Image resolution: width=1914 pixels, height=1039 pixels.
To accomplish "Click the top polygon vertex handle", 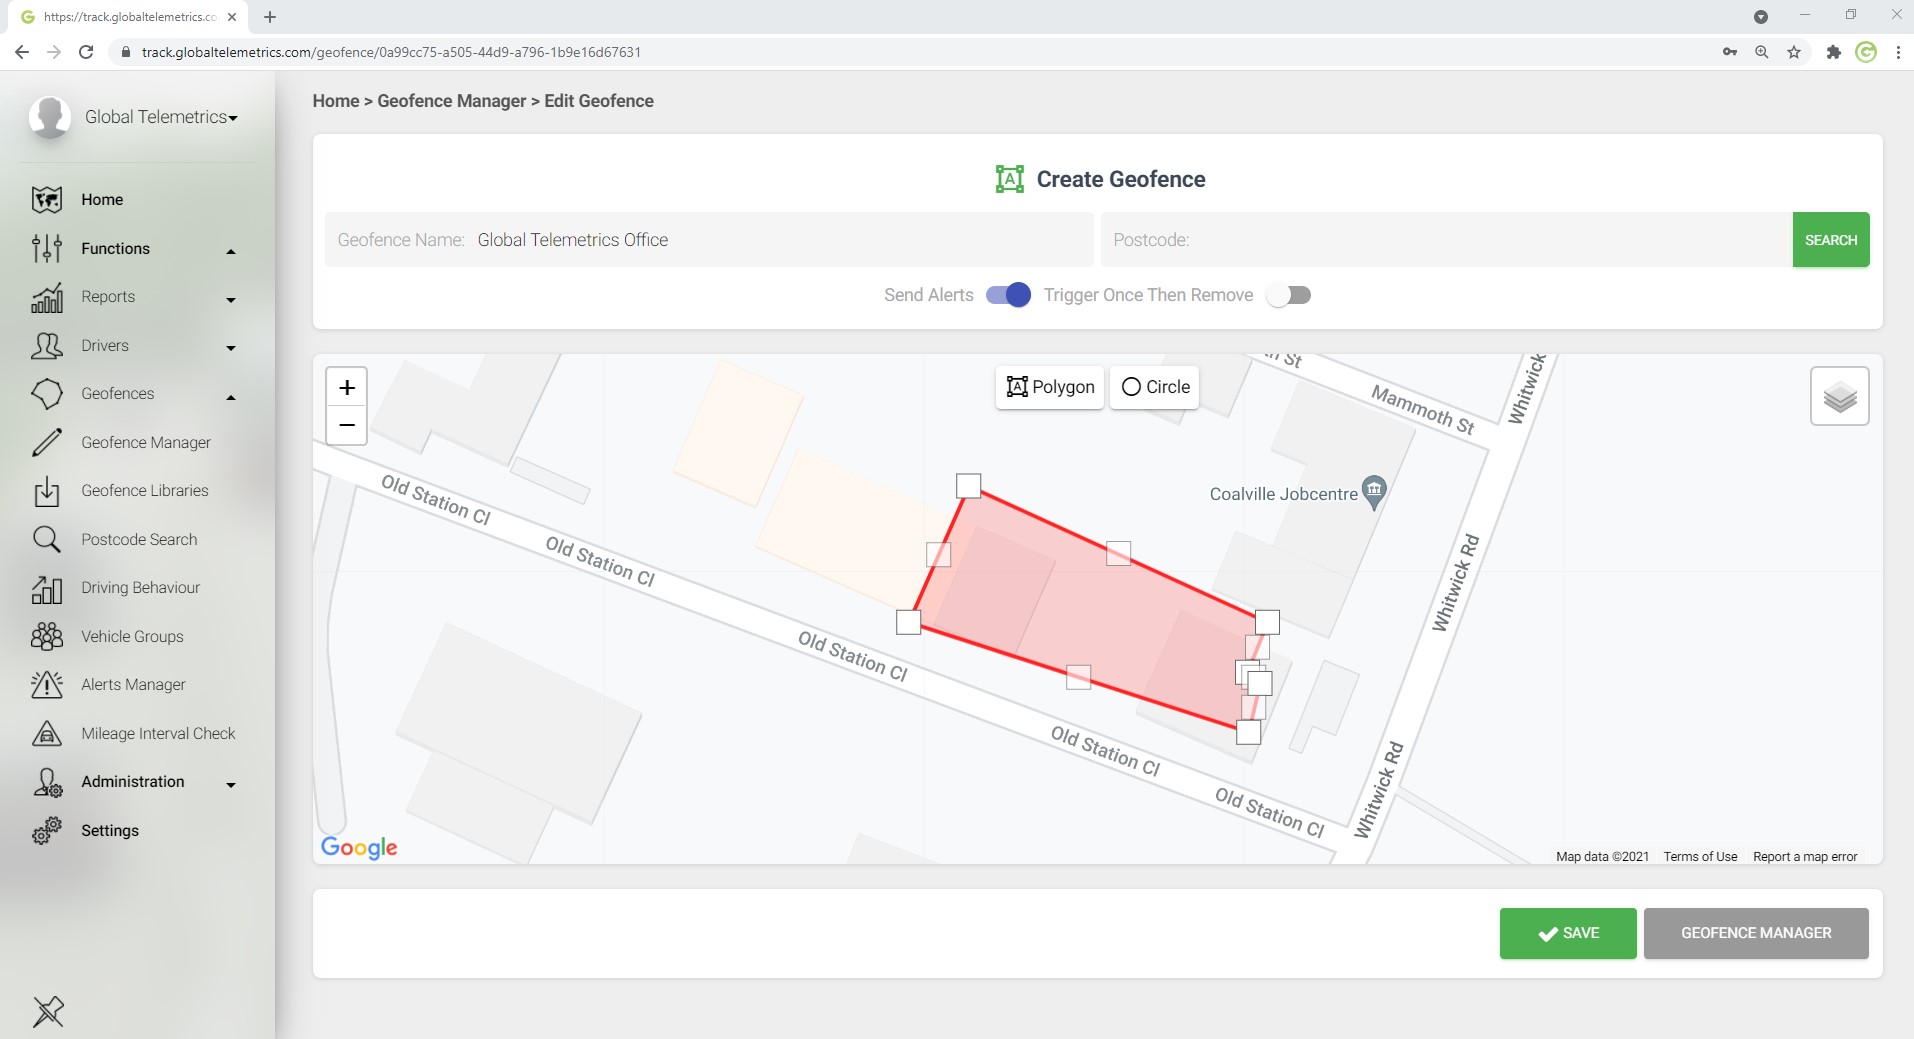I will coord(968,486).
